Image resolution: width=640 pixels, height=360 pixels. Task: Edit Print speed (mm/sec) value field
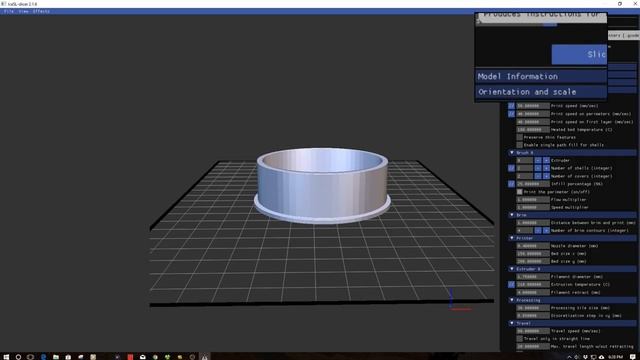coord(533,106)
